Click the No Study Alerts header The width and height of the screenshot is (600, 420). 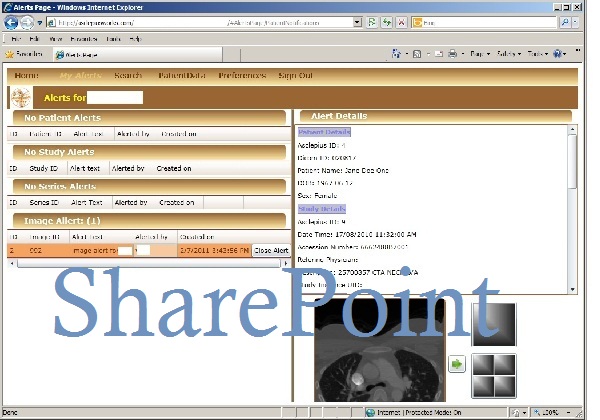[150, 152]
